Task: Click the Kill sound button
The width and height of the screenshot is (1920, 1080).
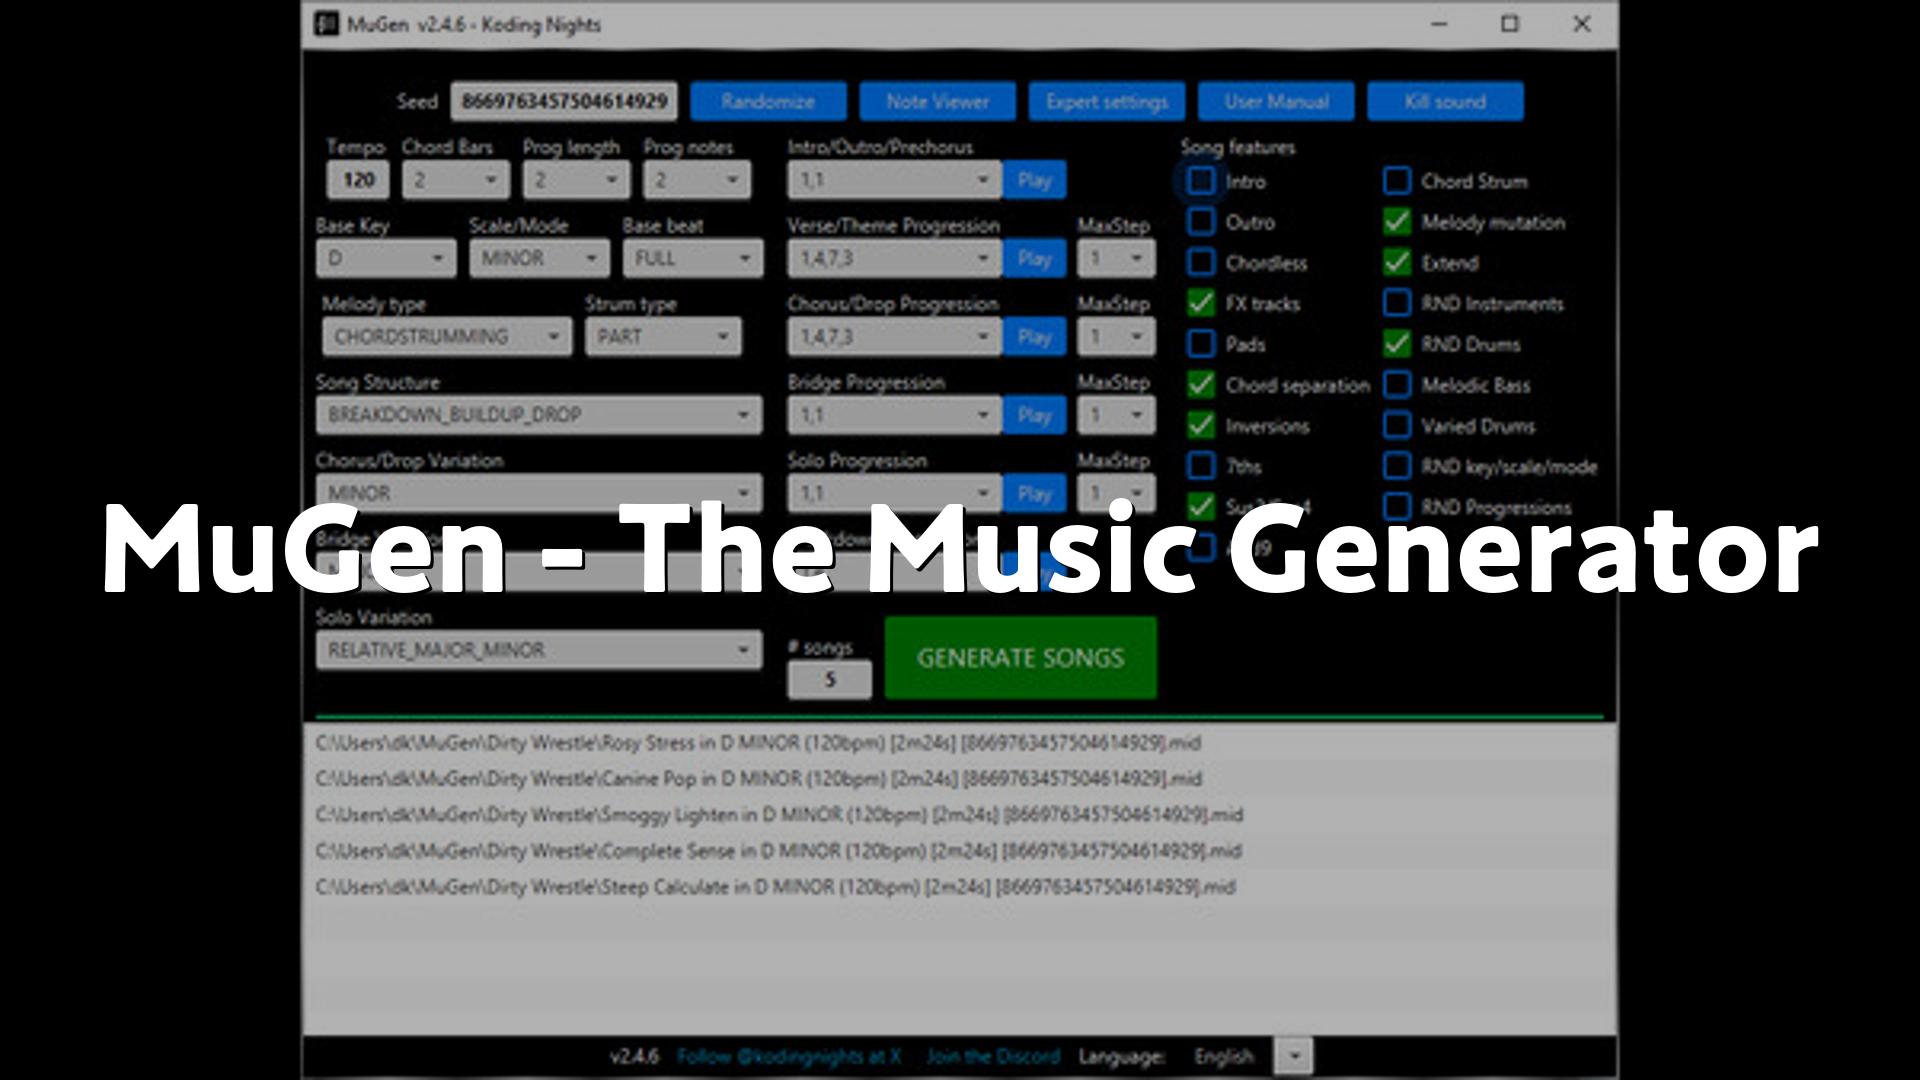Action: [x=1445, y=101]
